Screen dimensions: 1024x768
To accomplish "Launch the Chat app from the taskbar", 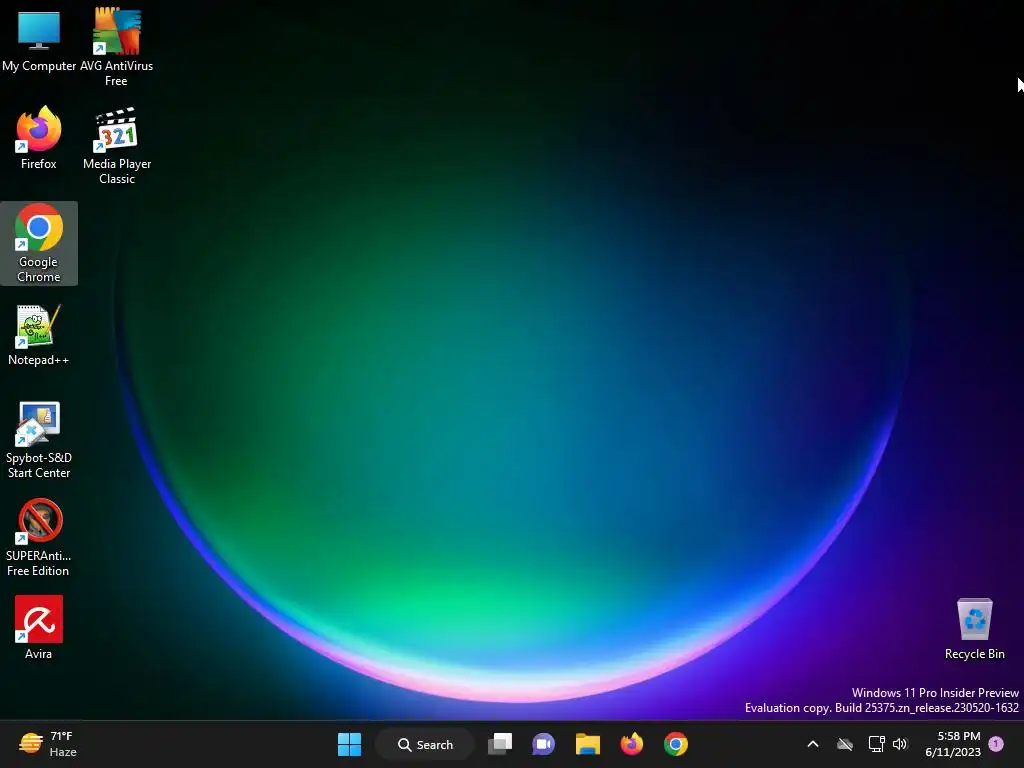I will [x=543, y=744].
